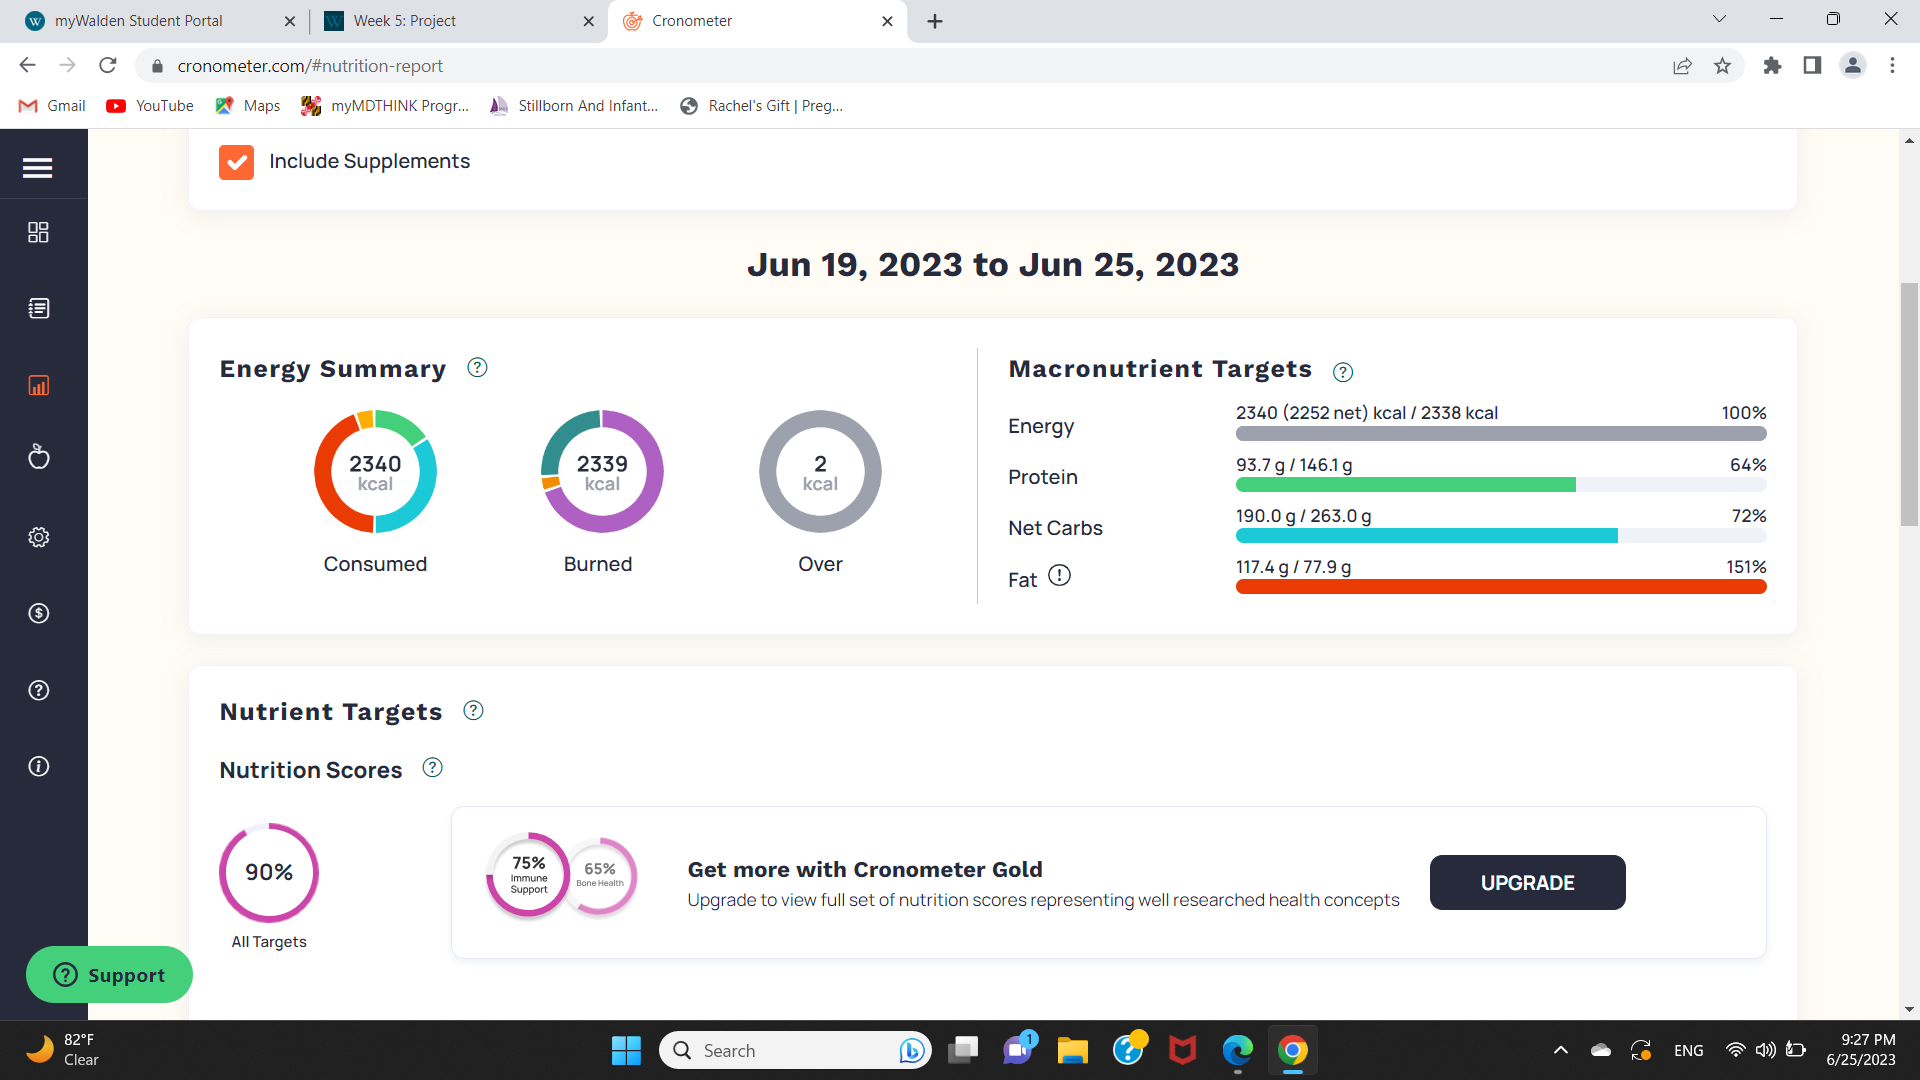
Task: Open the Dashboard grid icon in sidebar
Action: pos(38,232)
